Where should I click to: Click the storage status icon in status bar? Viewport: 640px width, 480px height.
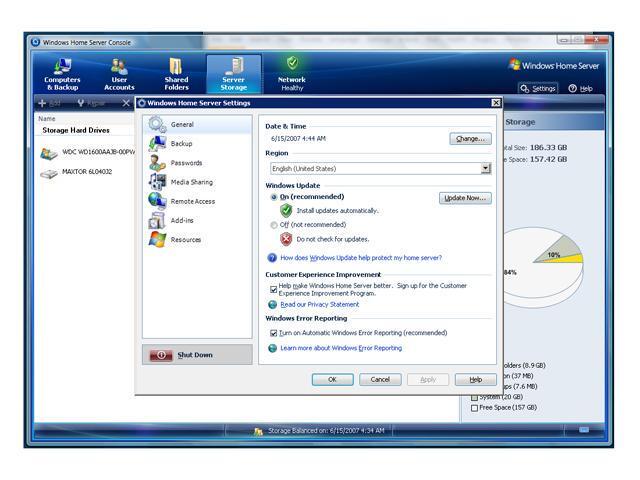pyautogui.click(x=258, y=431)
